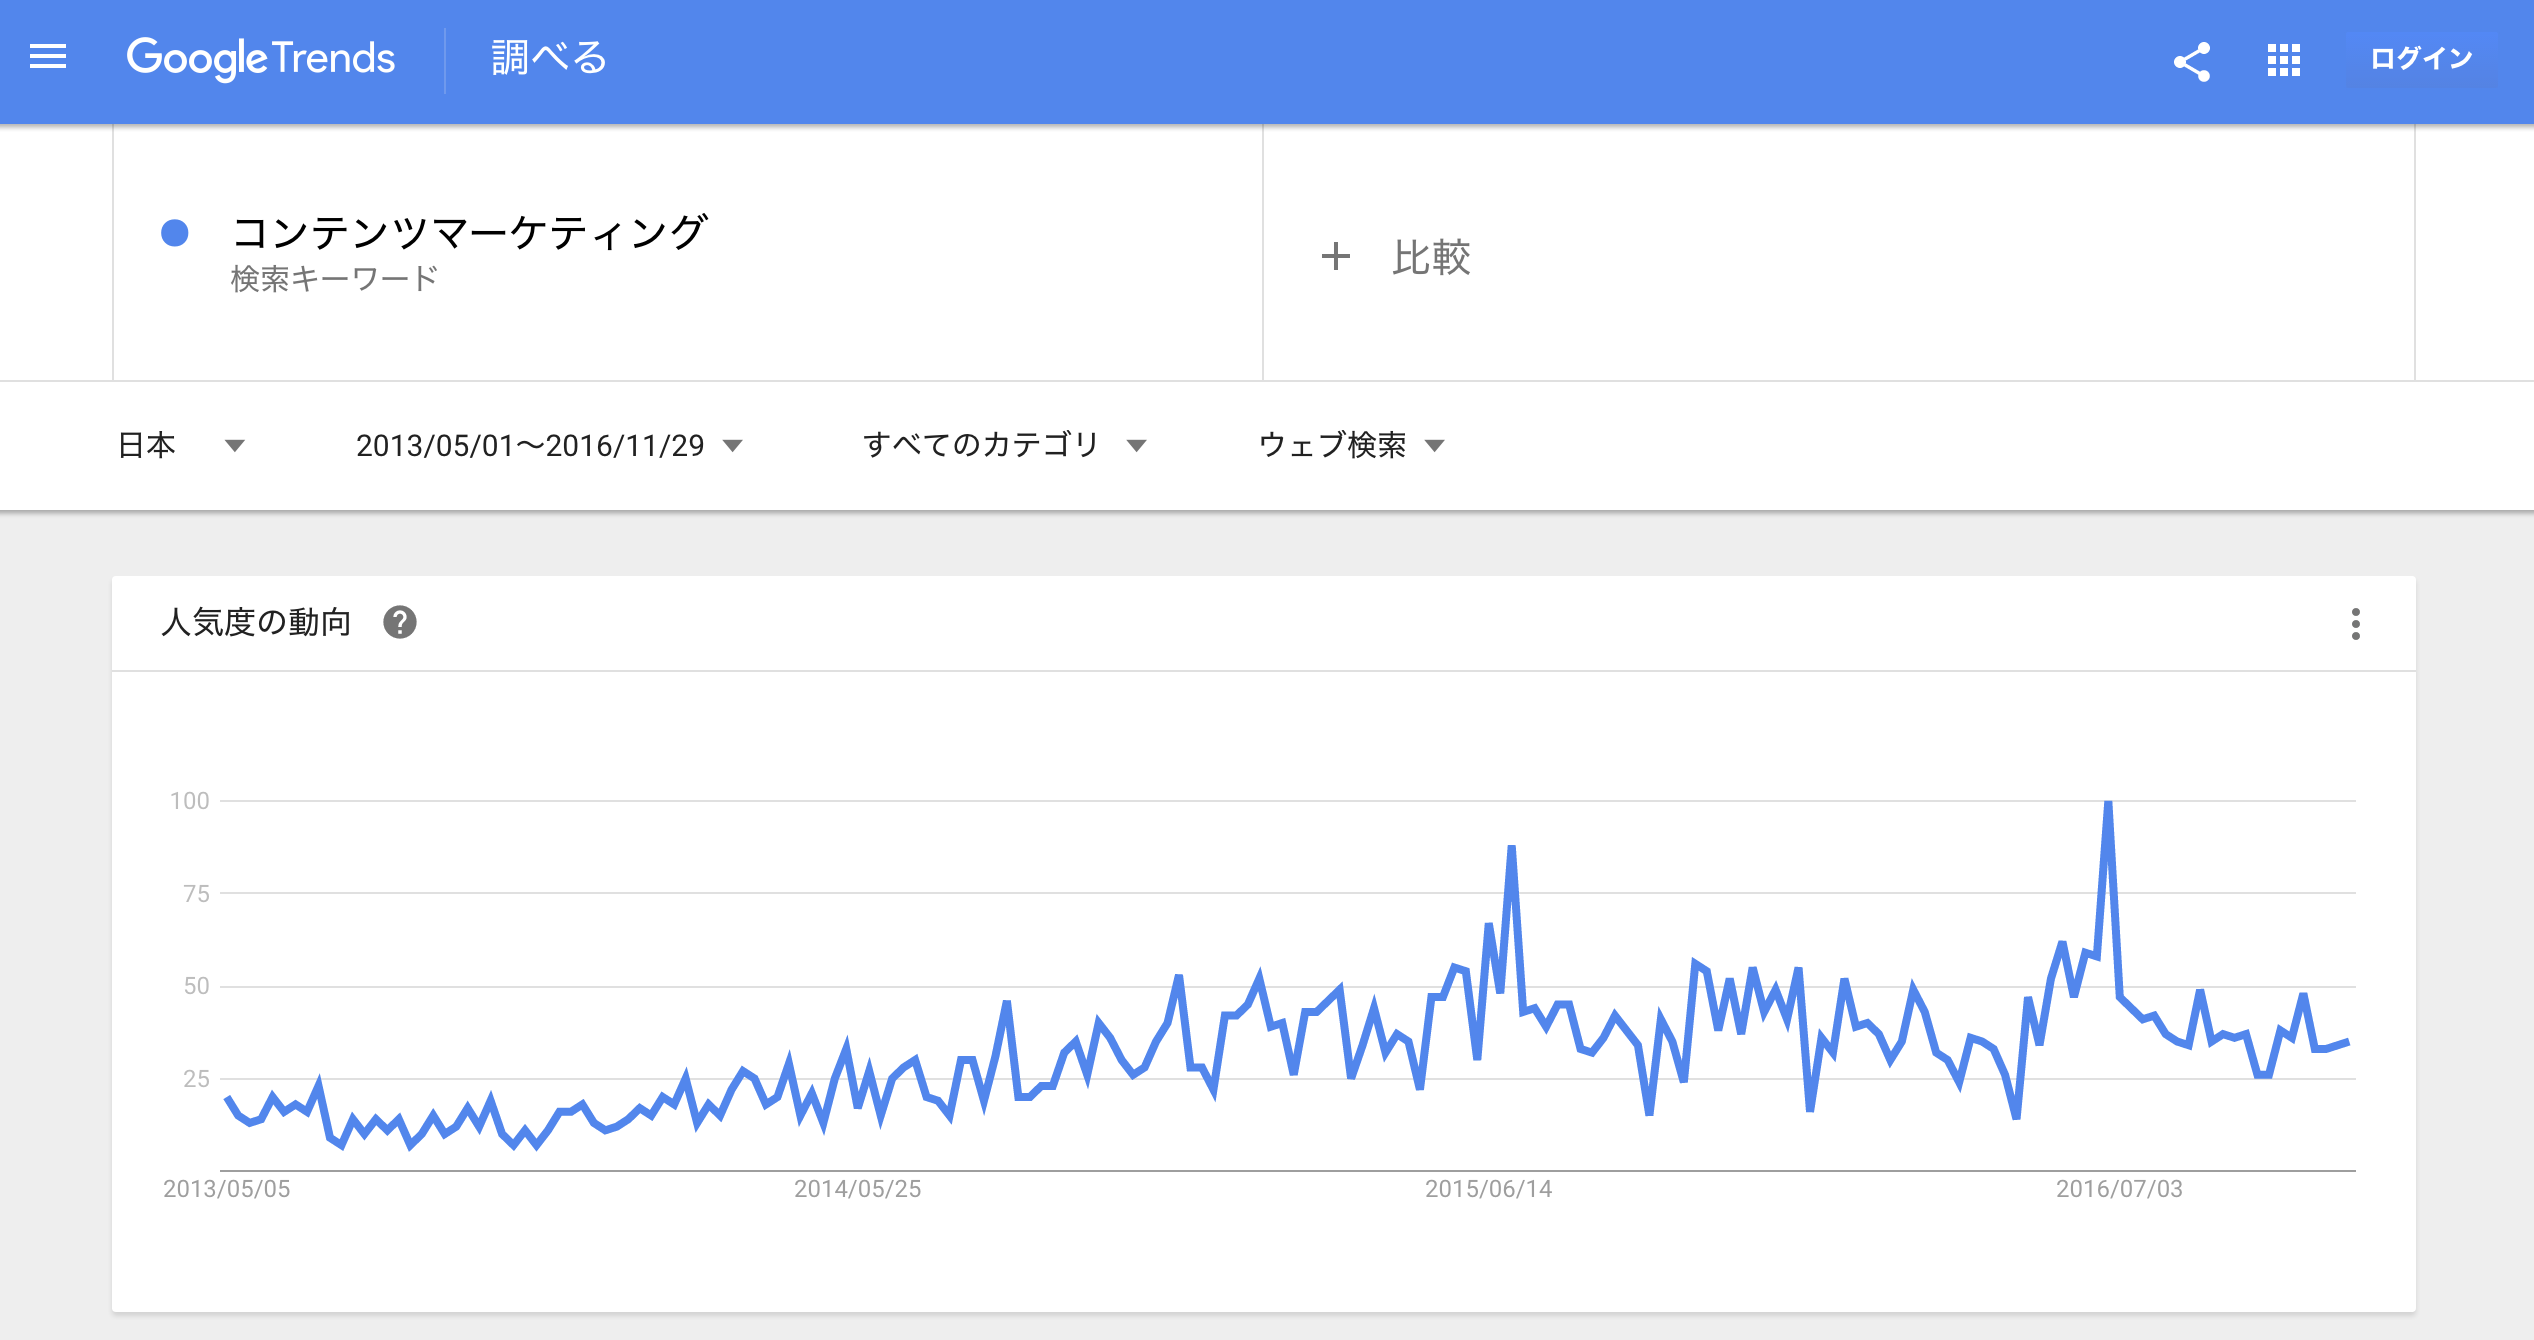
Task: Expand the 日本 region dropdown
Action: [x=181, y=445]
